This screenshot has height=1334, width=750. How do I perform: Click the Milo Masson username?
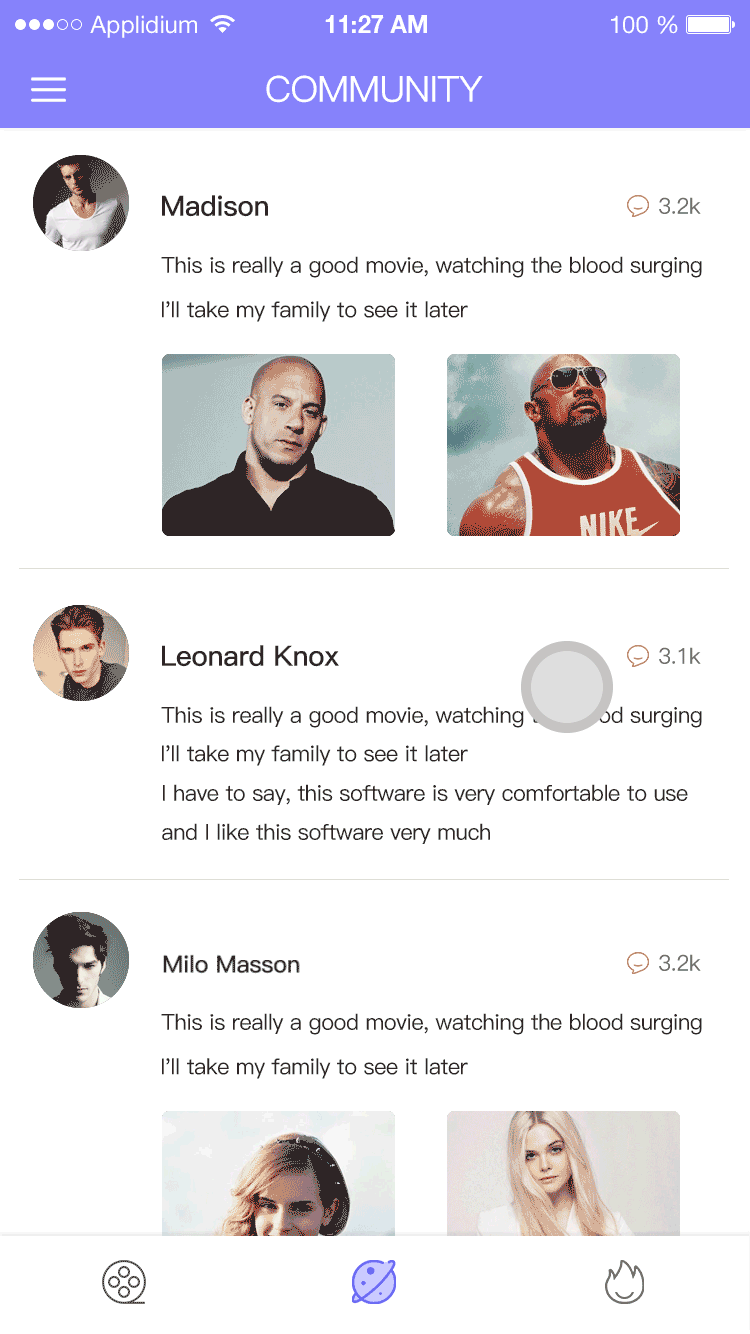tap(231, 965)
